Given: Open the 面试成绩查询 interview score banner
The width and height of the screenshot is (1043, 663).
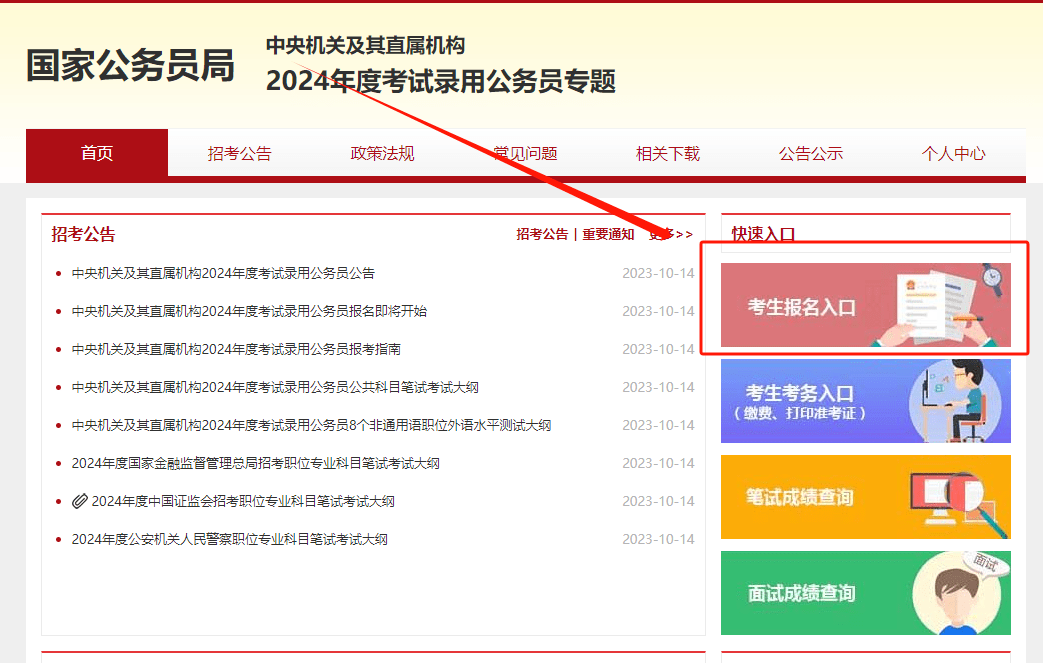Looking at the screenshot, I should (x=864, y=593).
